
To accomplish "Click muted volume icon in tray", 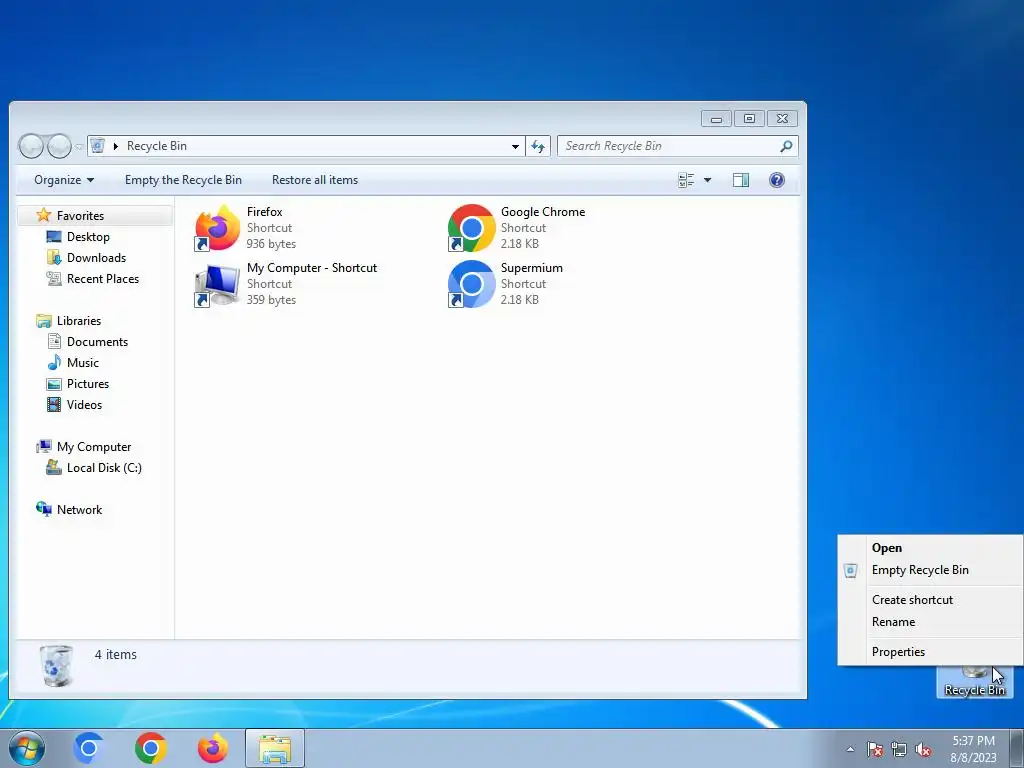I will [923, 749].
